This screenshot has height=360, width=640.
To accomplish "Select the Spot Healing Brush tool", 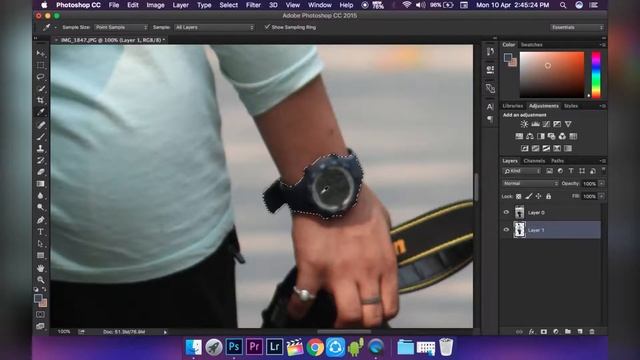I will (x=40, y=125).
